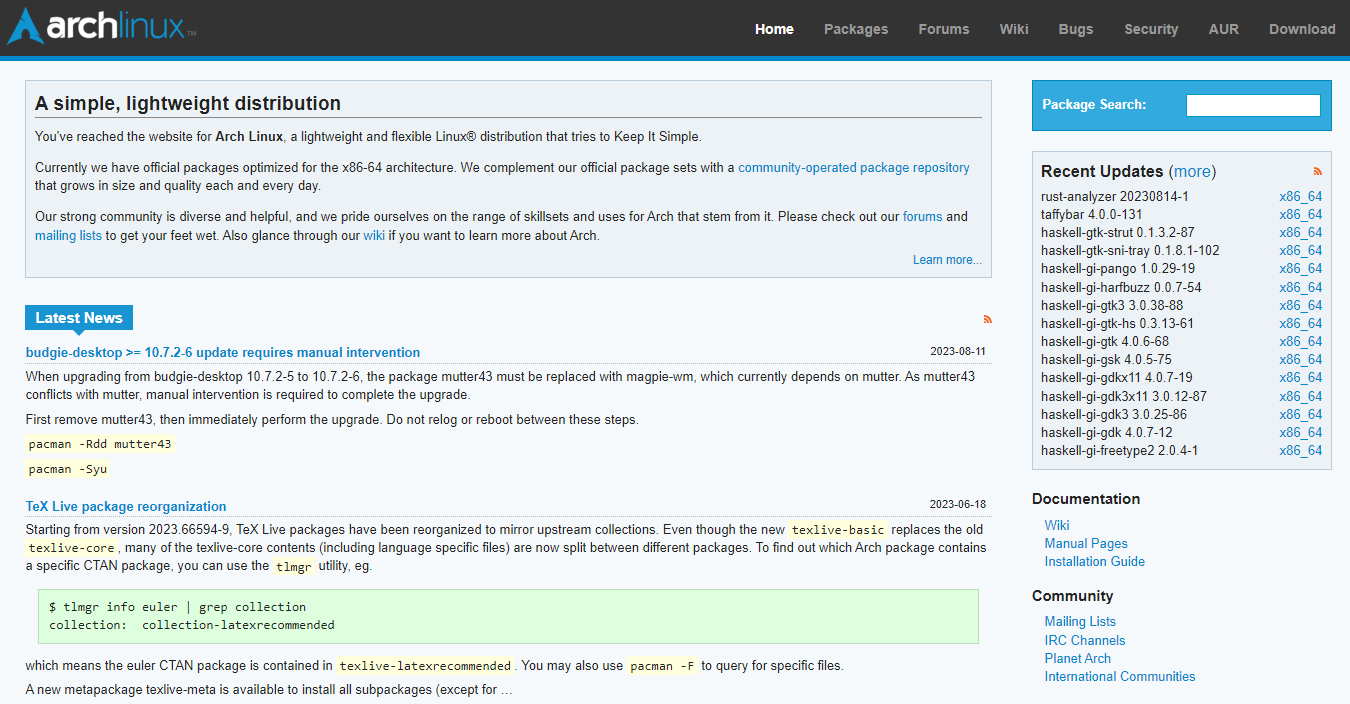The width and height of the screenshot is (1350, 704).
Task: Open the Mailing Lists link under Community
Action: pos(1080,622)
